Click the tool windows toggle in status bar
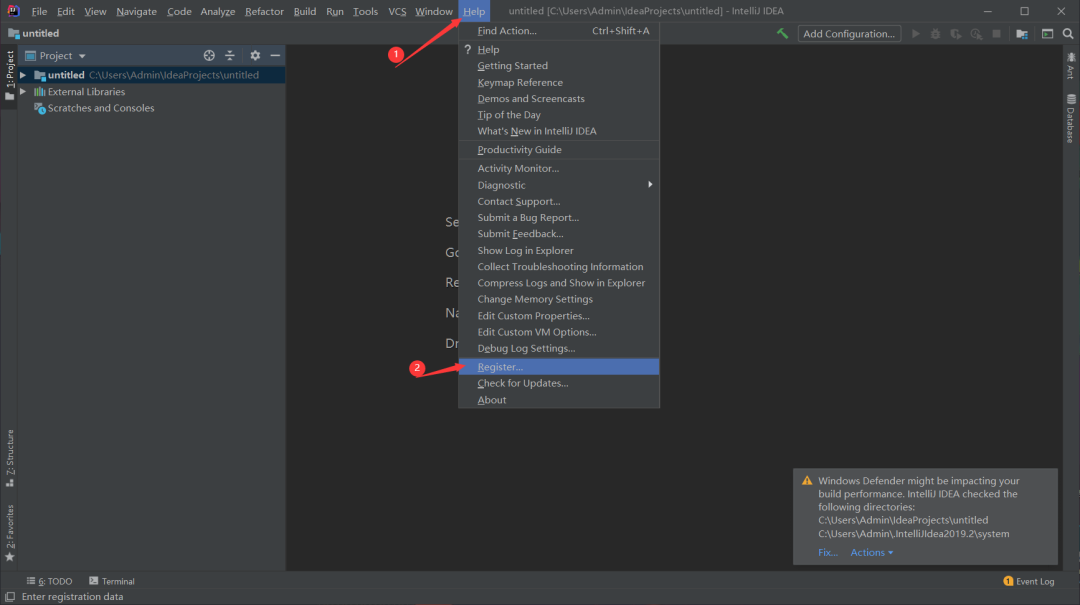The height and width of the screenshot is (605, 1080). coord(10,597)
